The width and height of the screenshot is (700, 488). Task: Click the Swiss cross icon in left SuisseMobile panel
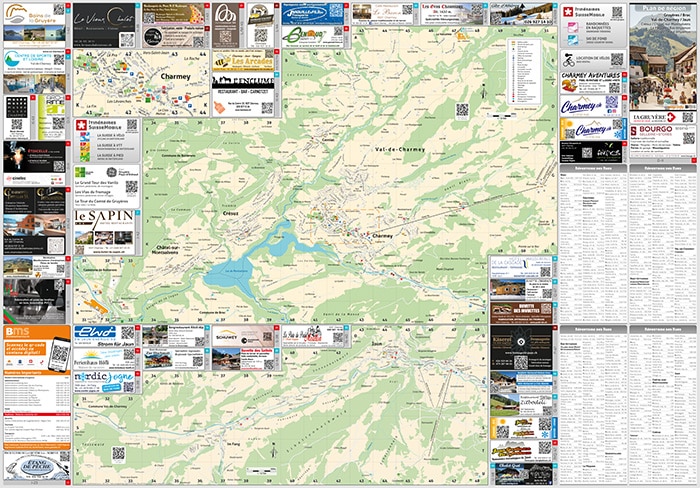[x=81, y=125]
